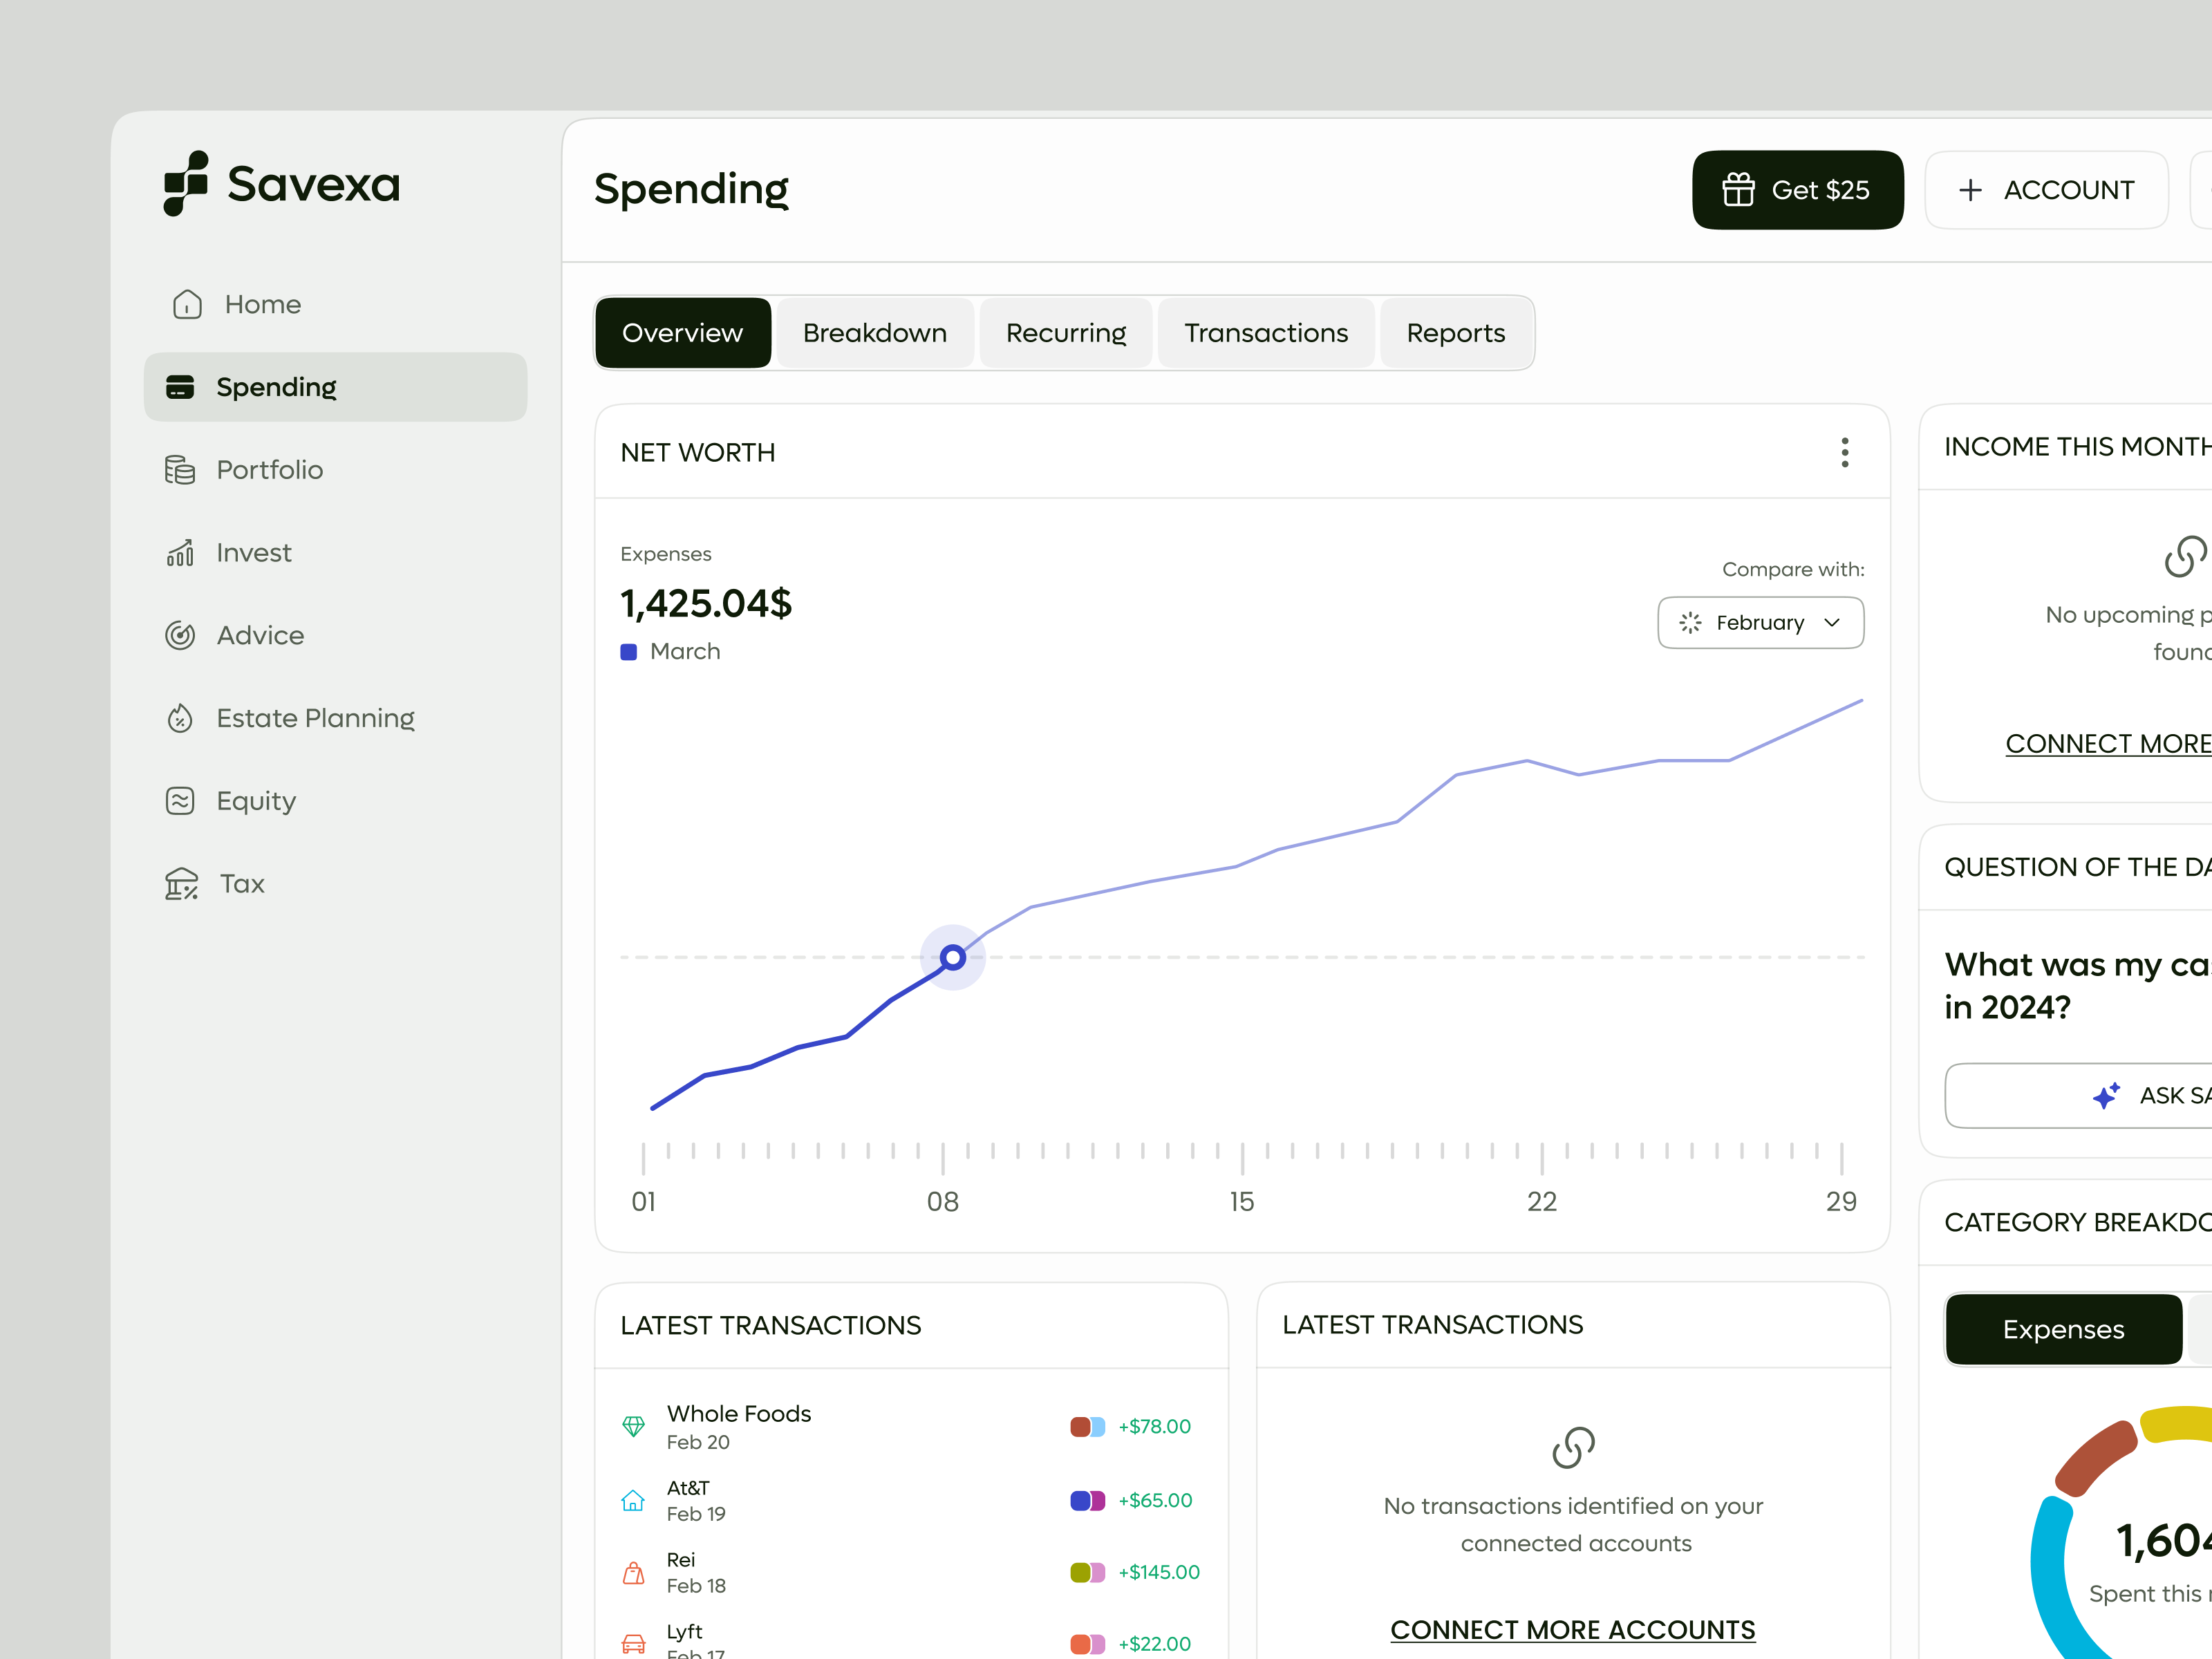Open Advice via its target icon
The height and width of the screenshot is (1659, 2212).
click(x=181, y=635)
